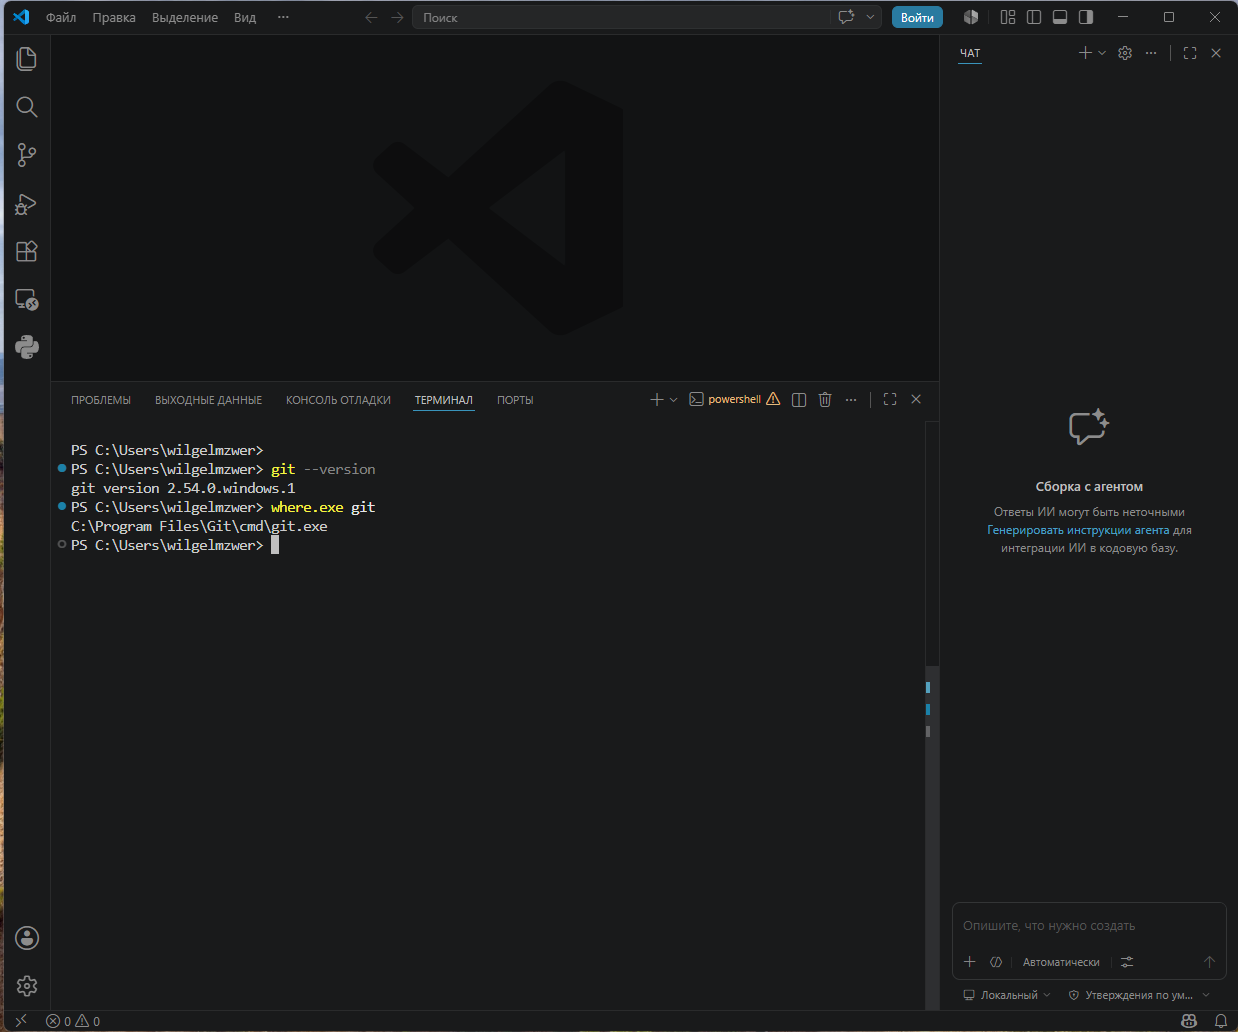
Task: Send the chat message with arrow icon
Action: click(1209, 962)
